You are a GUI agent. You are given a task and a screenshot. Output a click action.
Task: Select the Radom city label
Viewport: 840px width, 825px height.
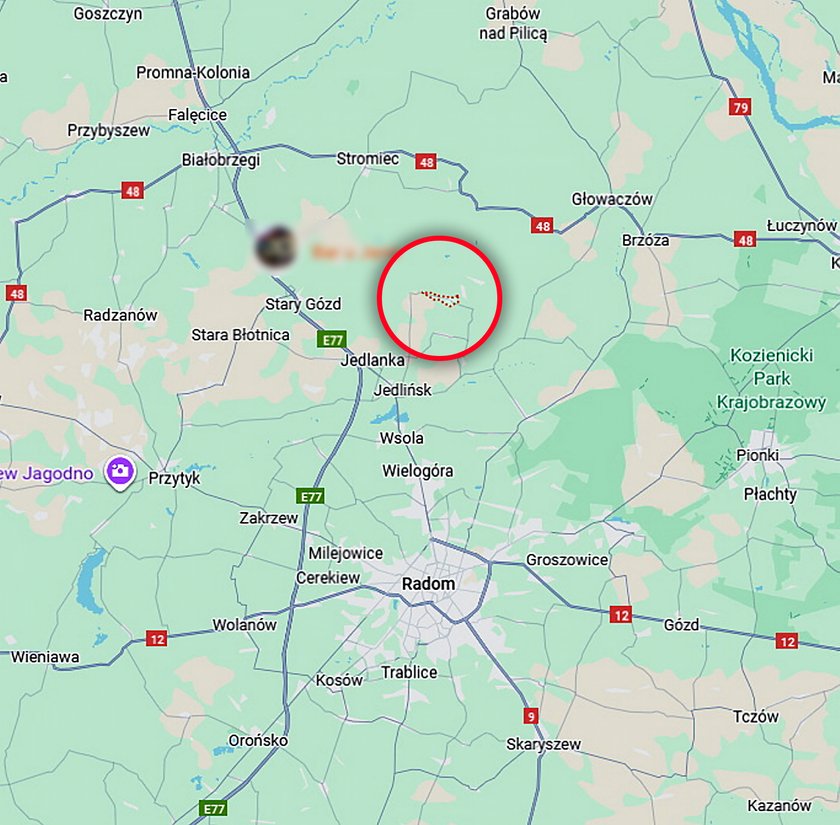[x=428, y=583]
